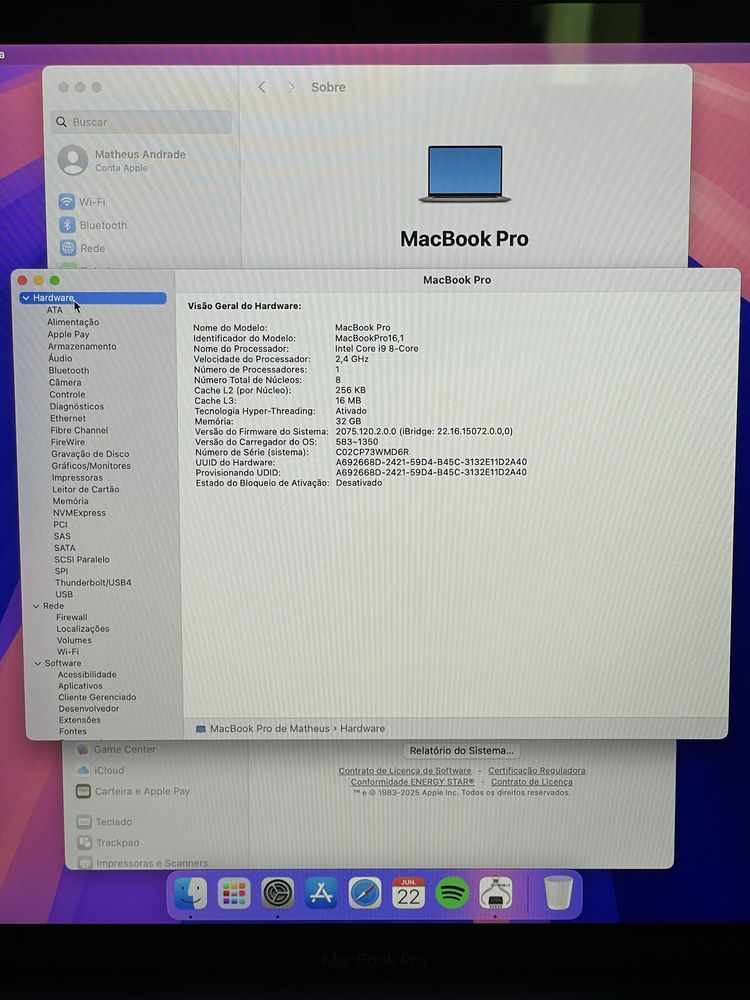Open System Information icon in Dock
Viewport: 750px width, 1000px height.
pos(496,893)
